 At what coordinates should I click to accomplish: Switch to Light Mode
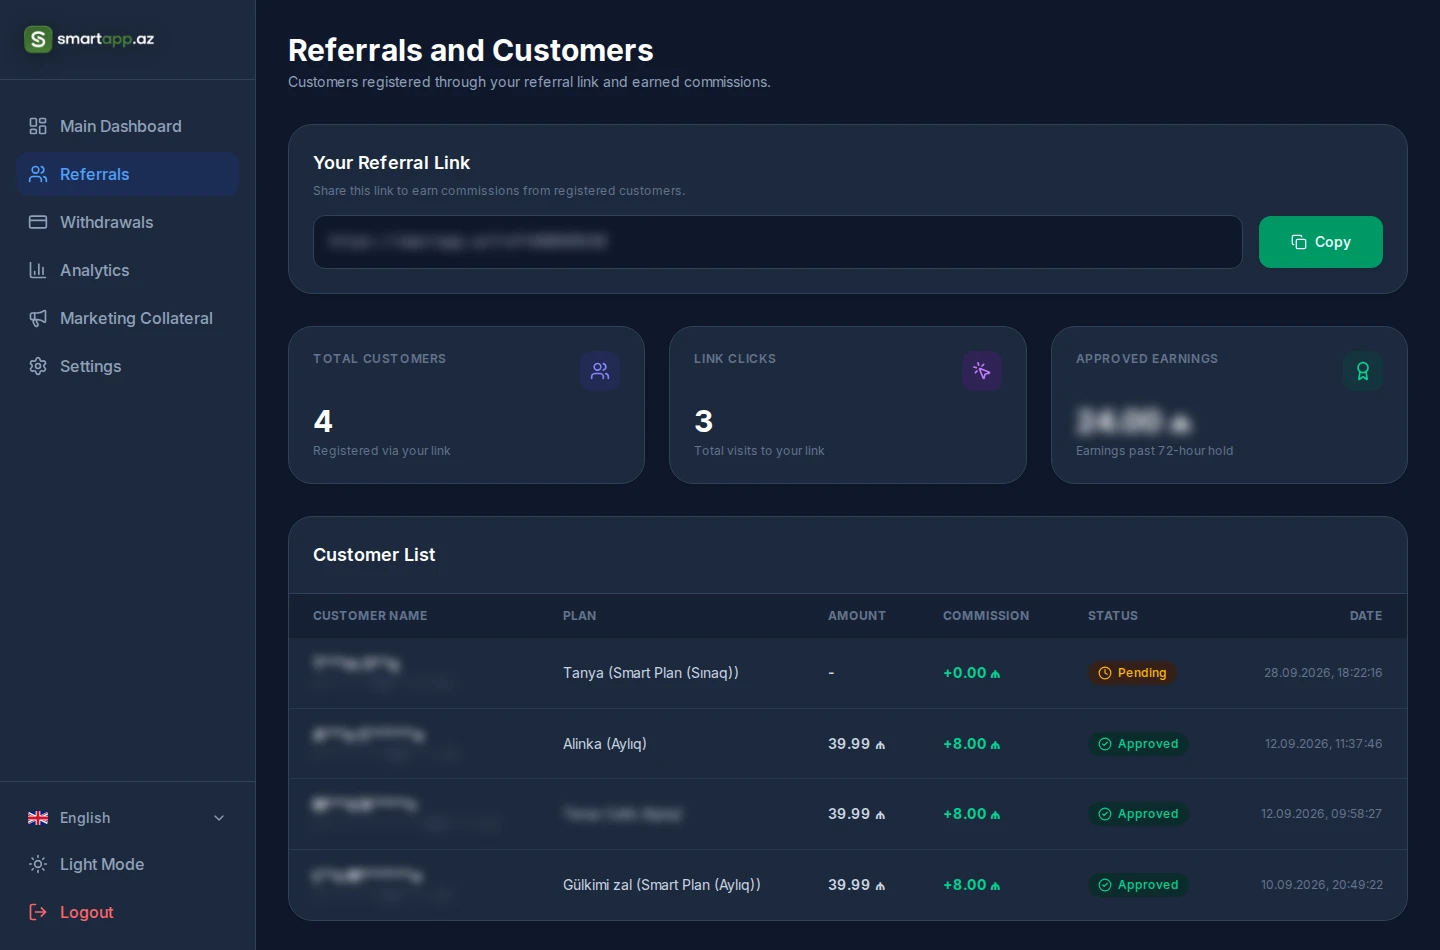point(128,864)
